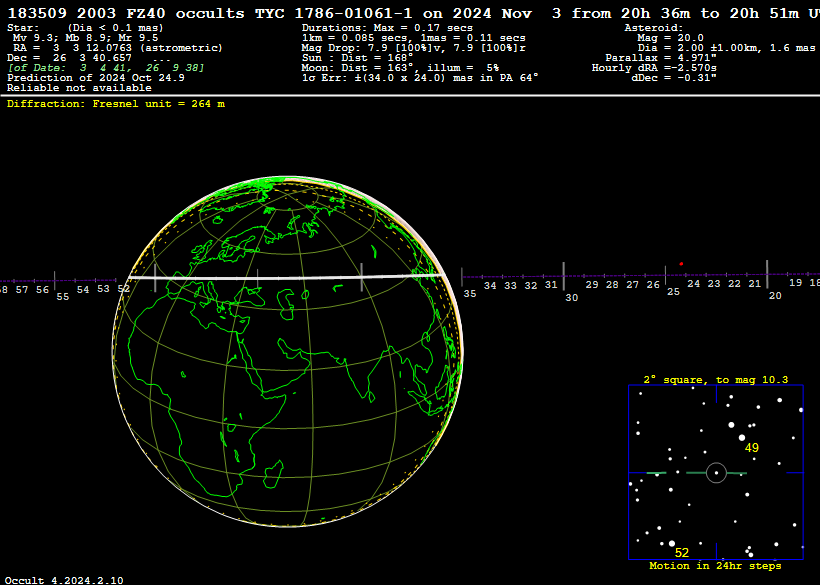Click the 'dDec = -0.31"' value

(x=674, y=78)
